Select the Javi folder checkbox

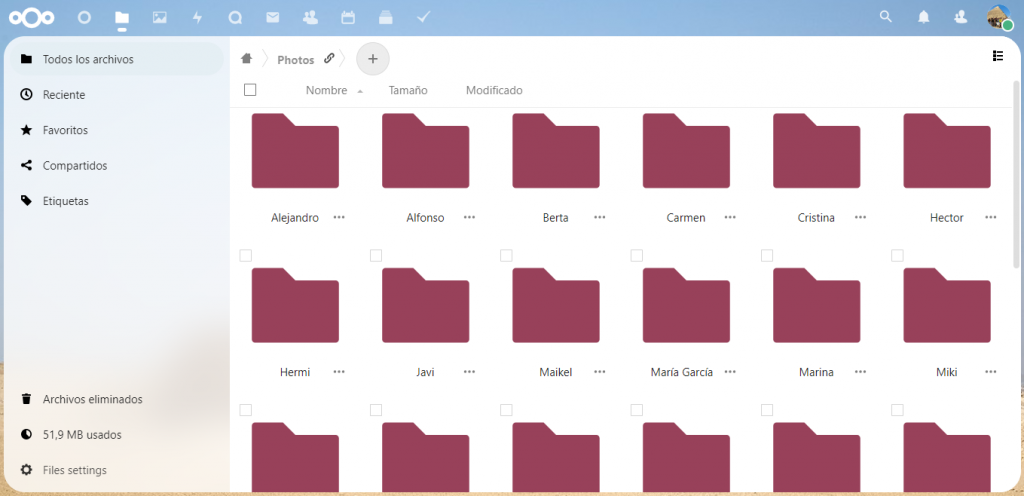point(376,255)
